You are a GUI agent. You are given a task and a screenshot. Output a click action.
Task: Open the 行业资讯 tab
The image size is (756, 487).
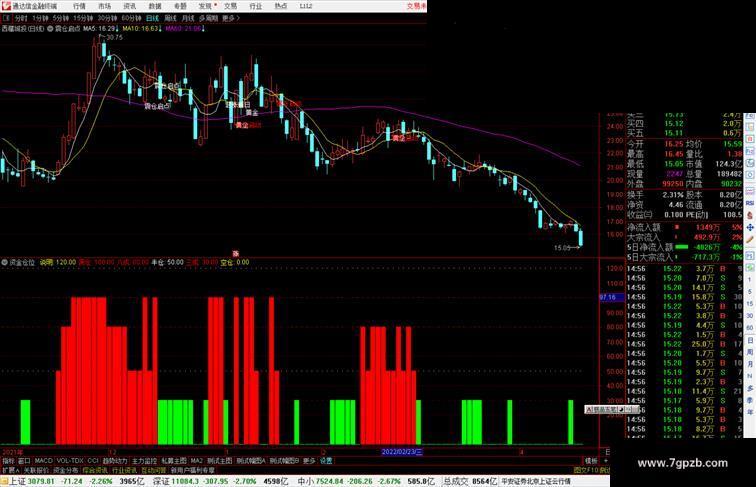click(x=124, y=470)
